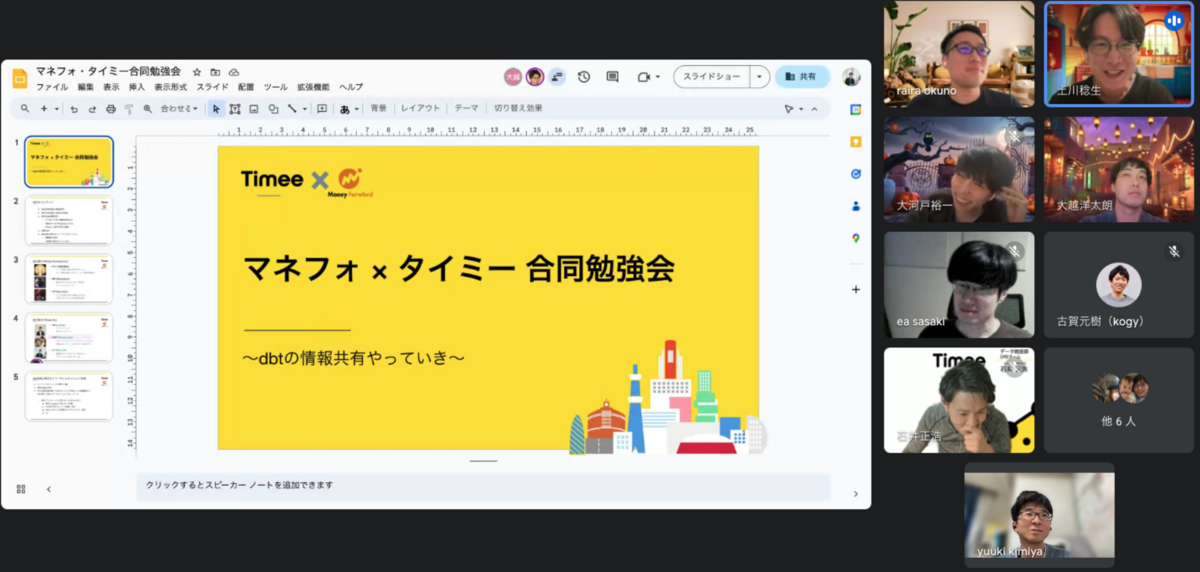Open the 配置 menu

(246, 87)
